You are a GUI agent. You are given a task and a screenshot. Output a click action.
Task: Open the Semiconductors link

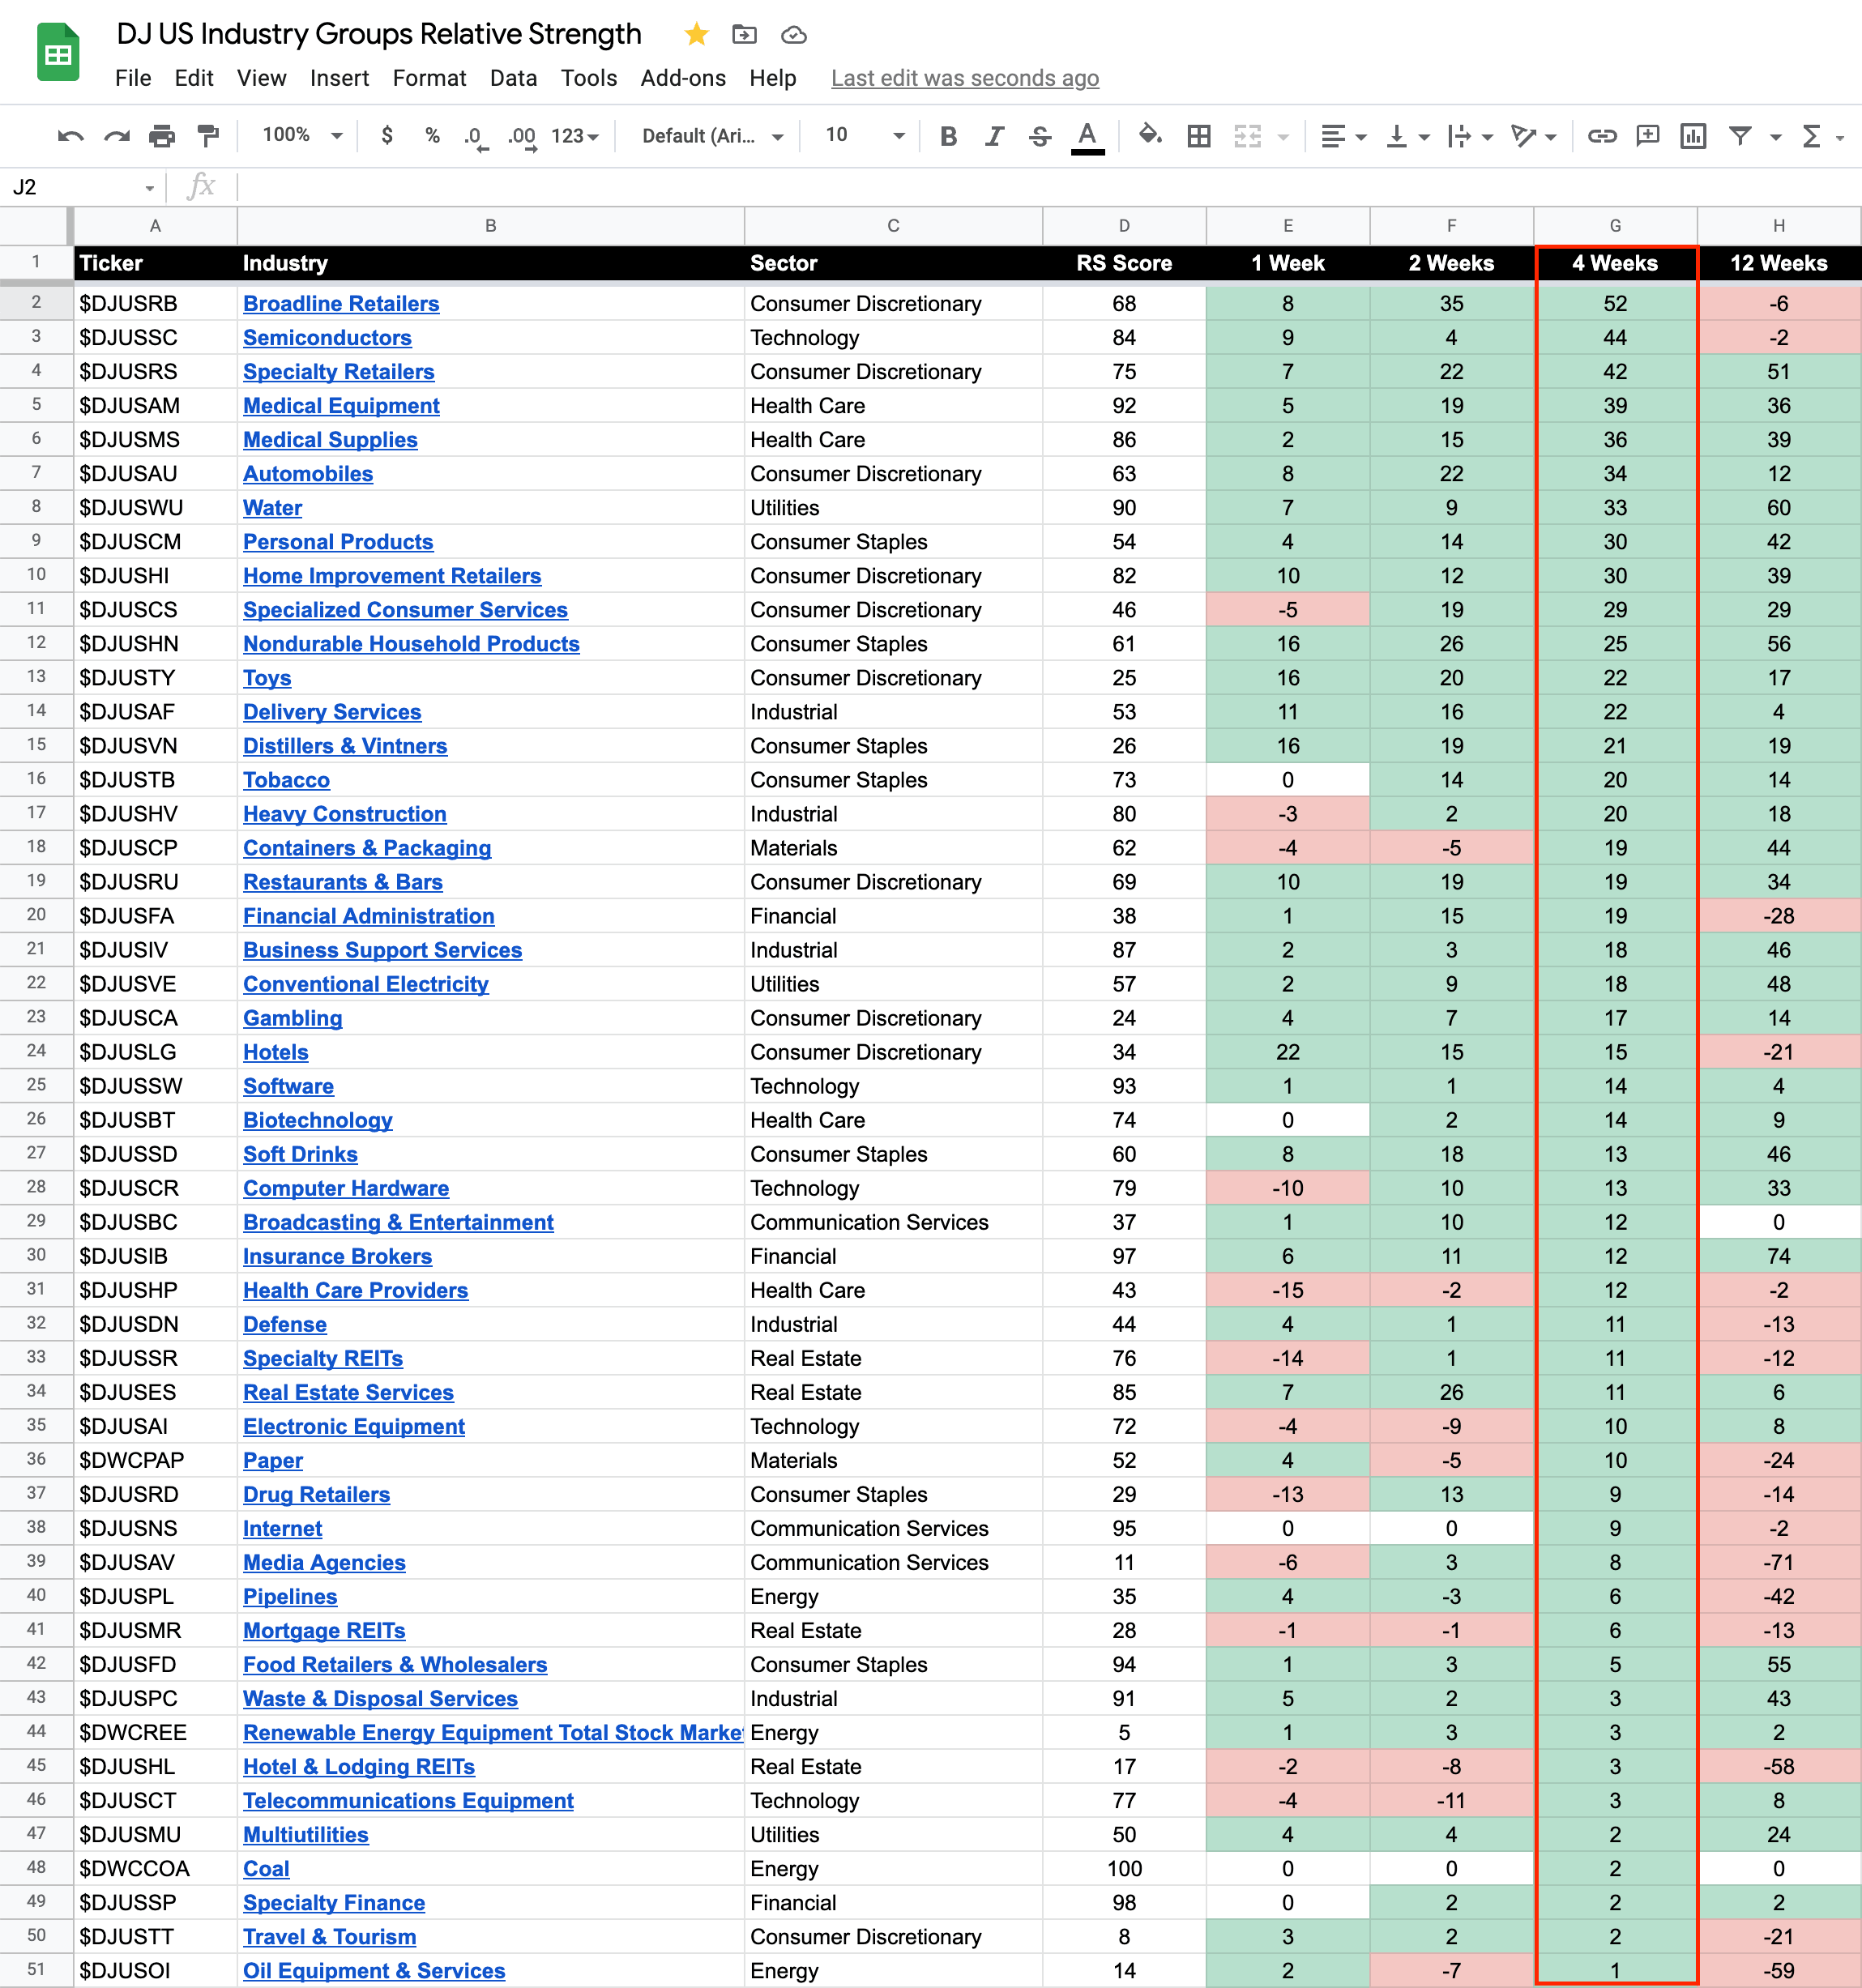pos(327,338)
